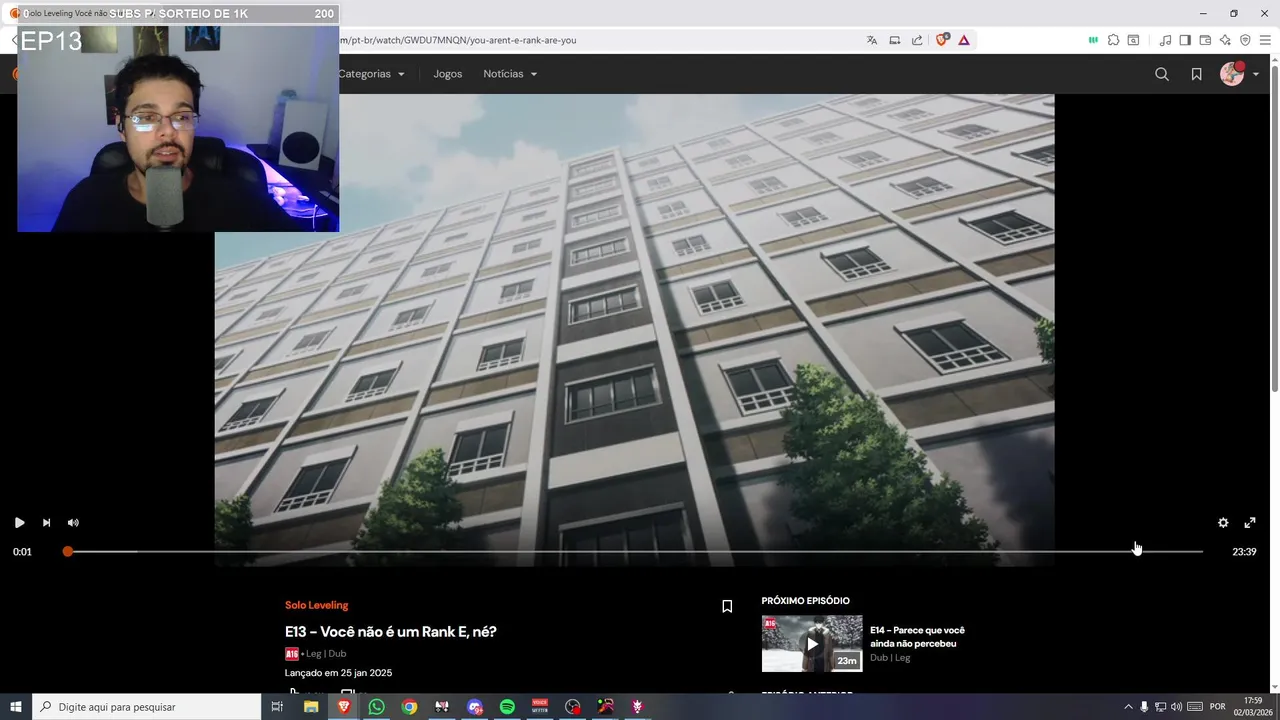The image size is (1280, 720).
Task: Open the Brave Shields lion icon
Action: pyautogui.click(x=942, y=40)
